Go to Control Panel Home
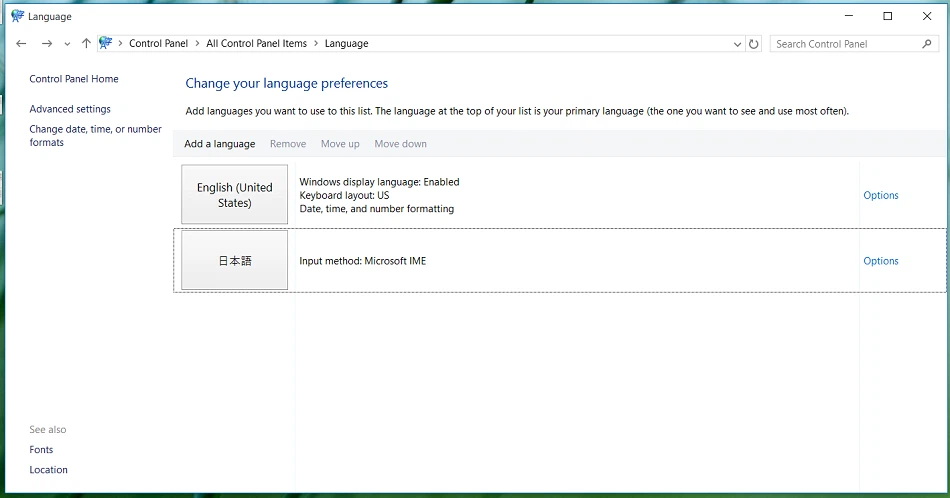 tap(74, 79)
